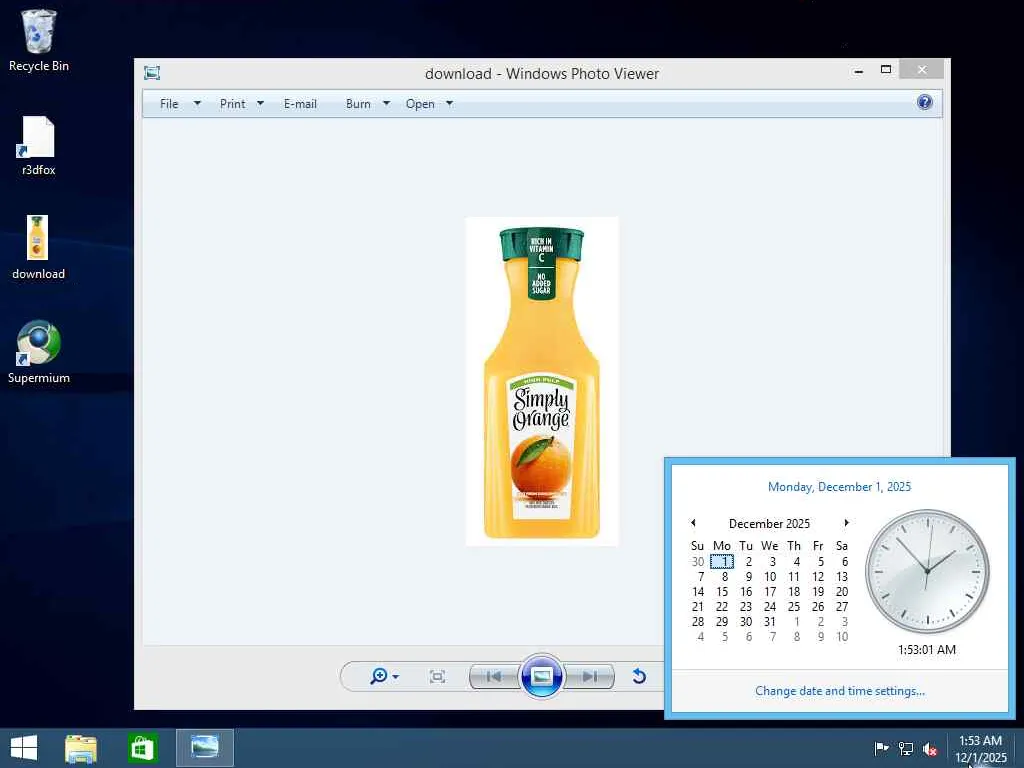Start the slide show play button
The width and height of the screenshot is (1024, 768).
tap(541, 676)
